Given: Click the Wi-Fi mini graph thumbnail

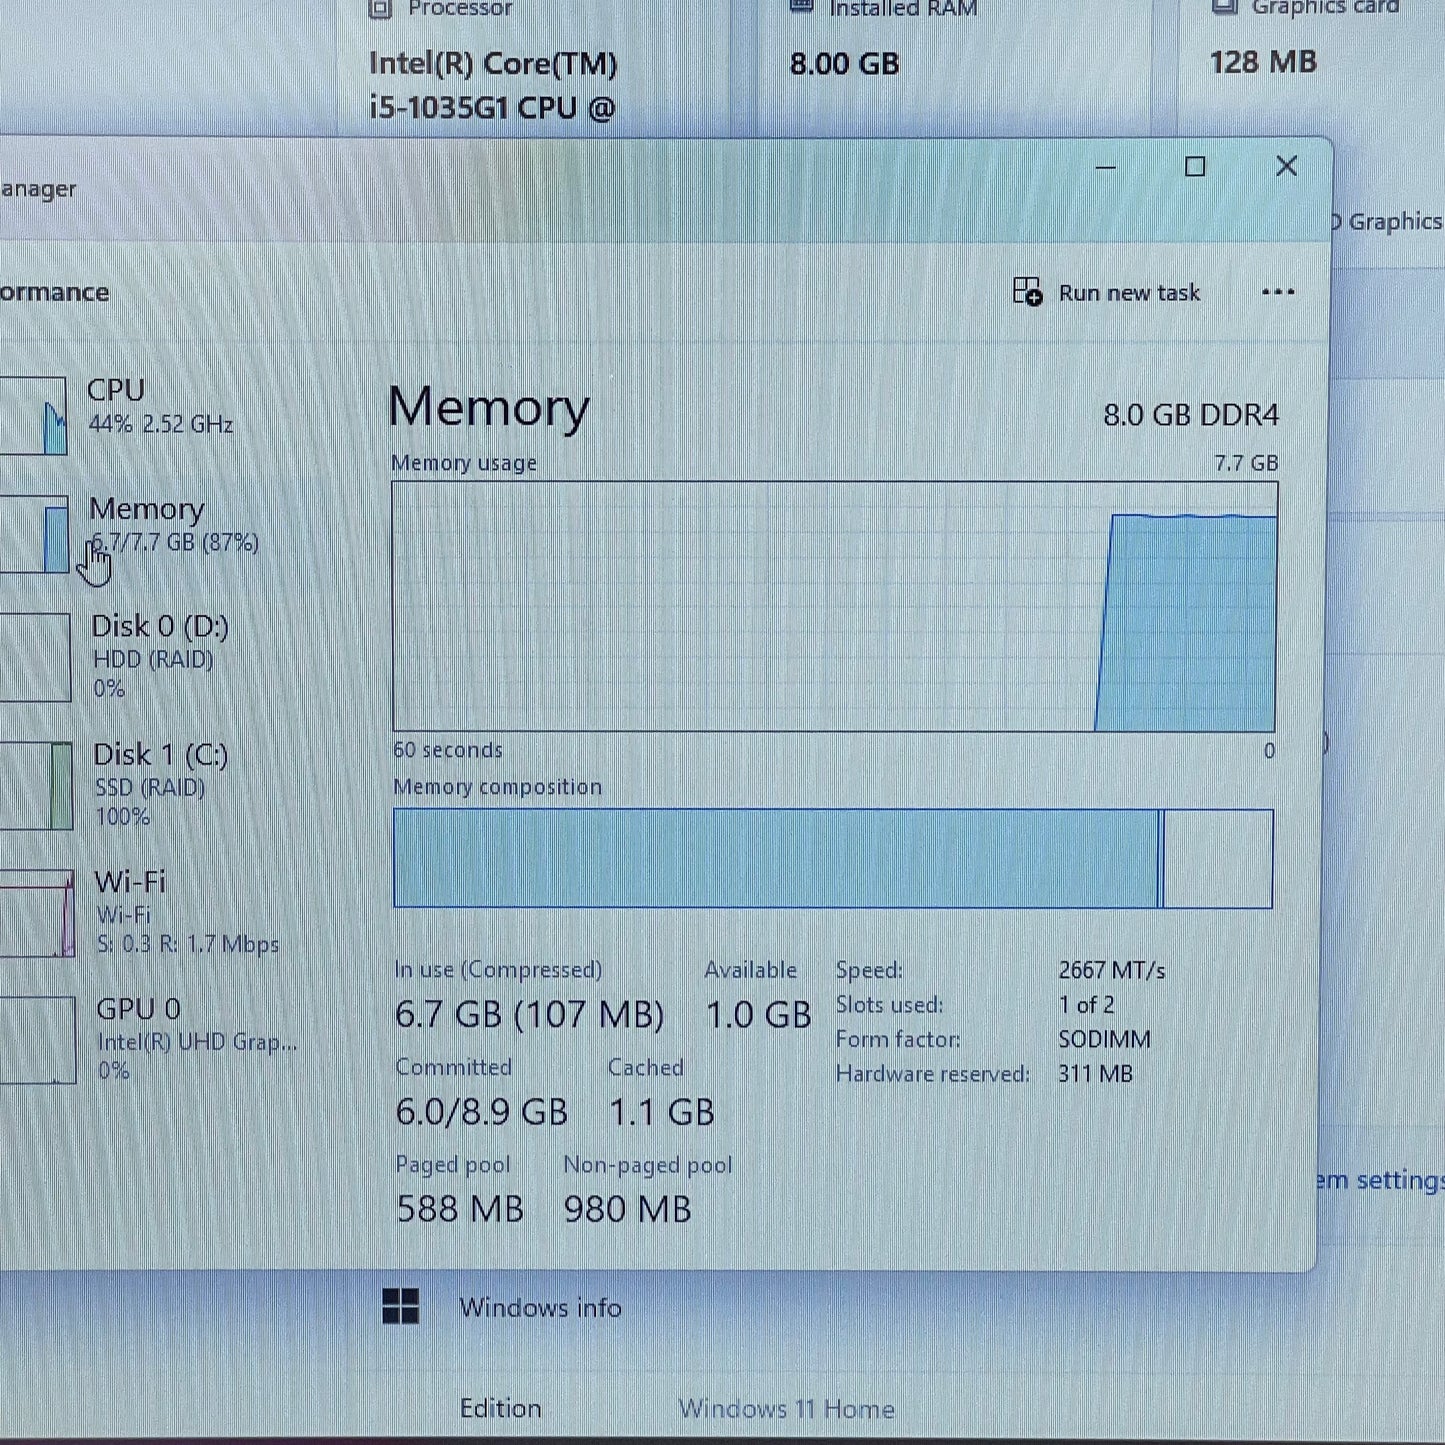Looking at the screenshot, I should (x=37, y=913).
